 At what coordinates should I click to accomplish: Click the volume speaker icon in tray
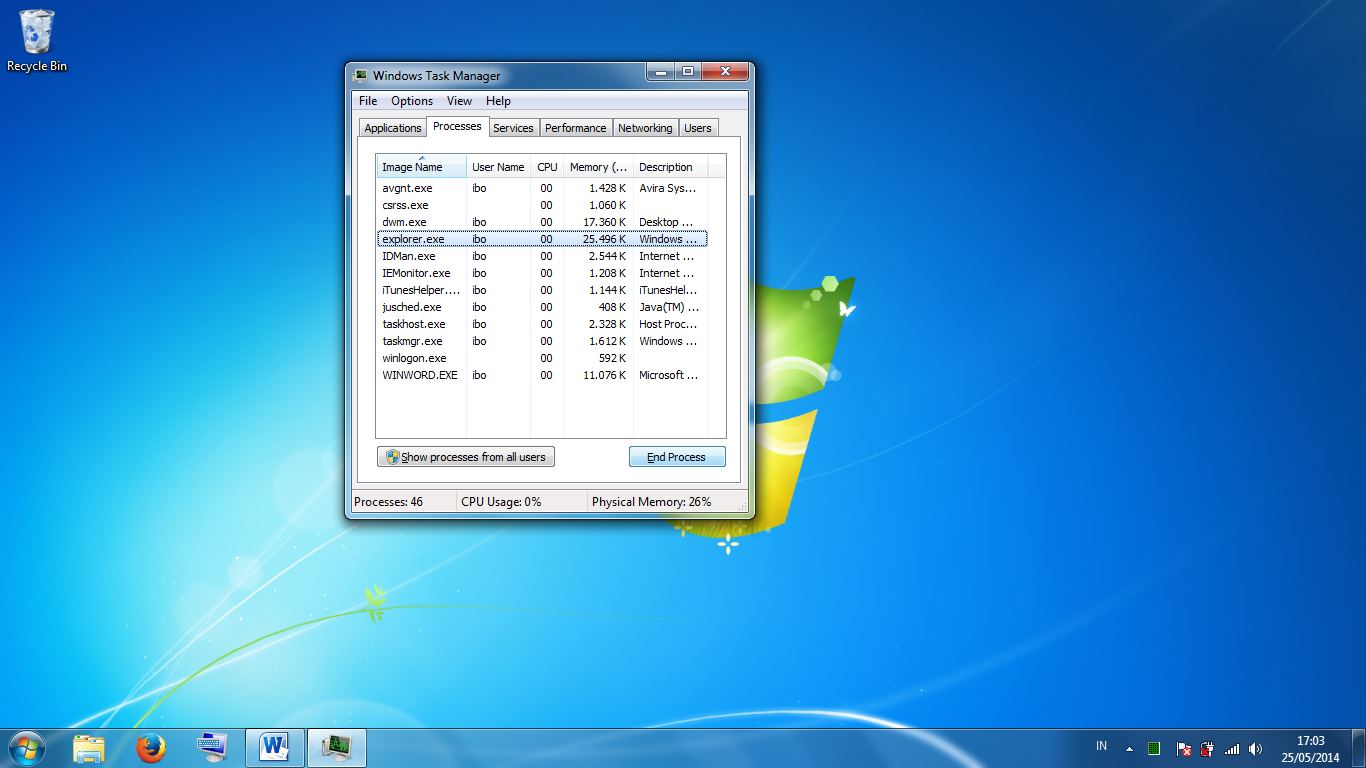[1257, 747]
